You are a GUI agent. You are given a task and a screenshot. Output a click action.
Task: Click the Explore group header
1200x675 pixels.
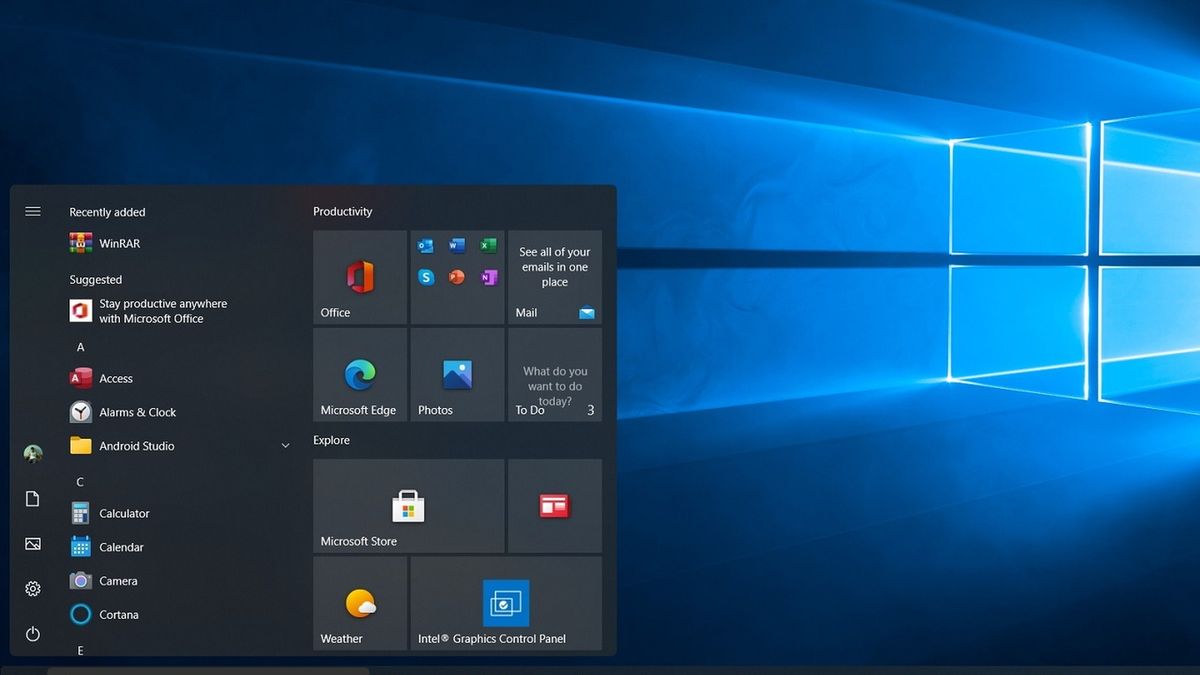331,440
